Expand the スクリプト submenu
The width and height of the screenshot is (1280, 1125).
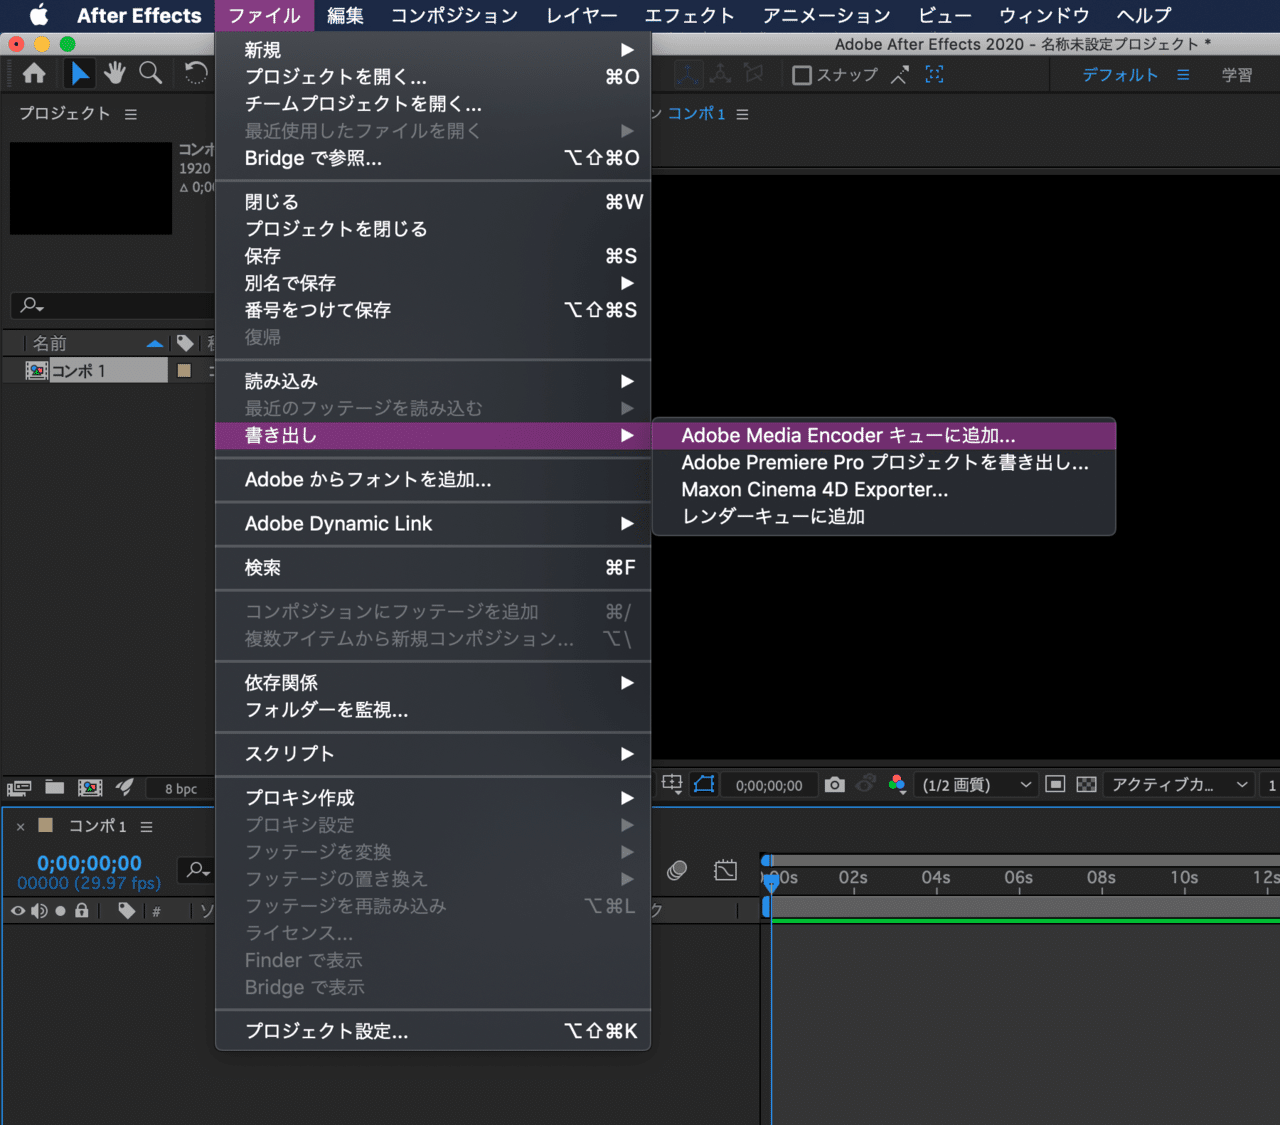tap(433, 754)
